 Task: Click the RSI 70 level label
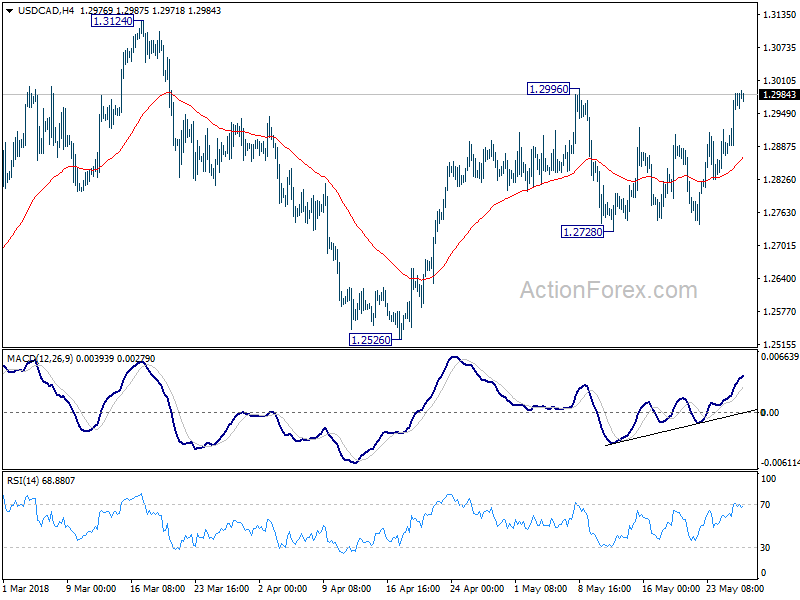point(765,505)
